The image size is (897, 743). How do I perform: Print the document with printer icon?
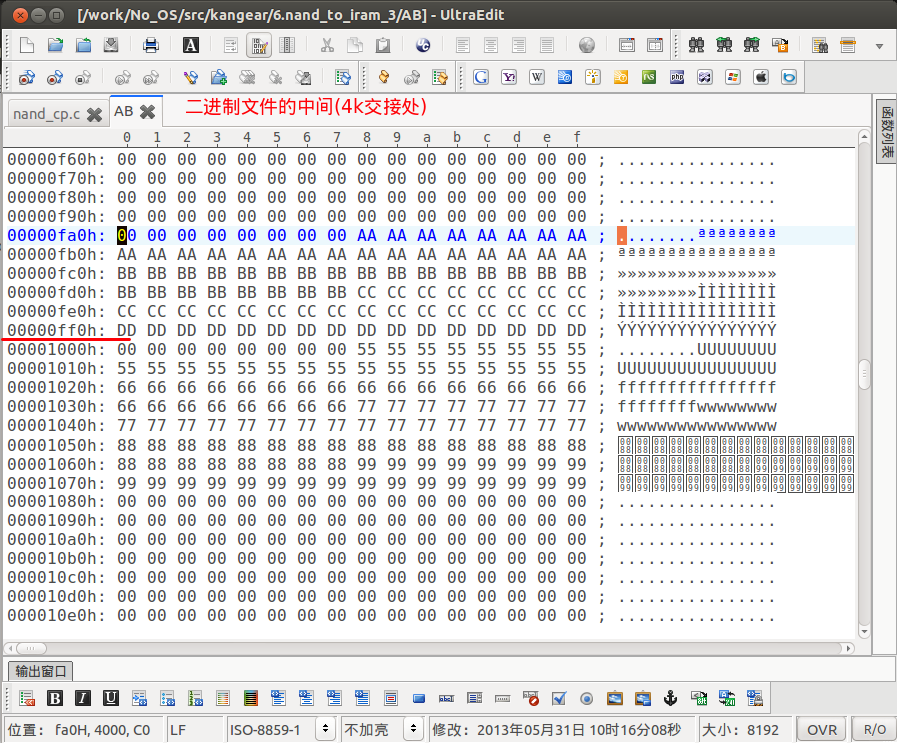coord(151,45)
